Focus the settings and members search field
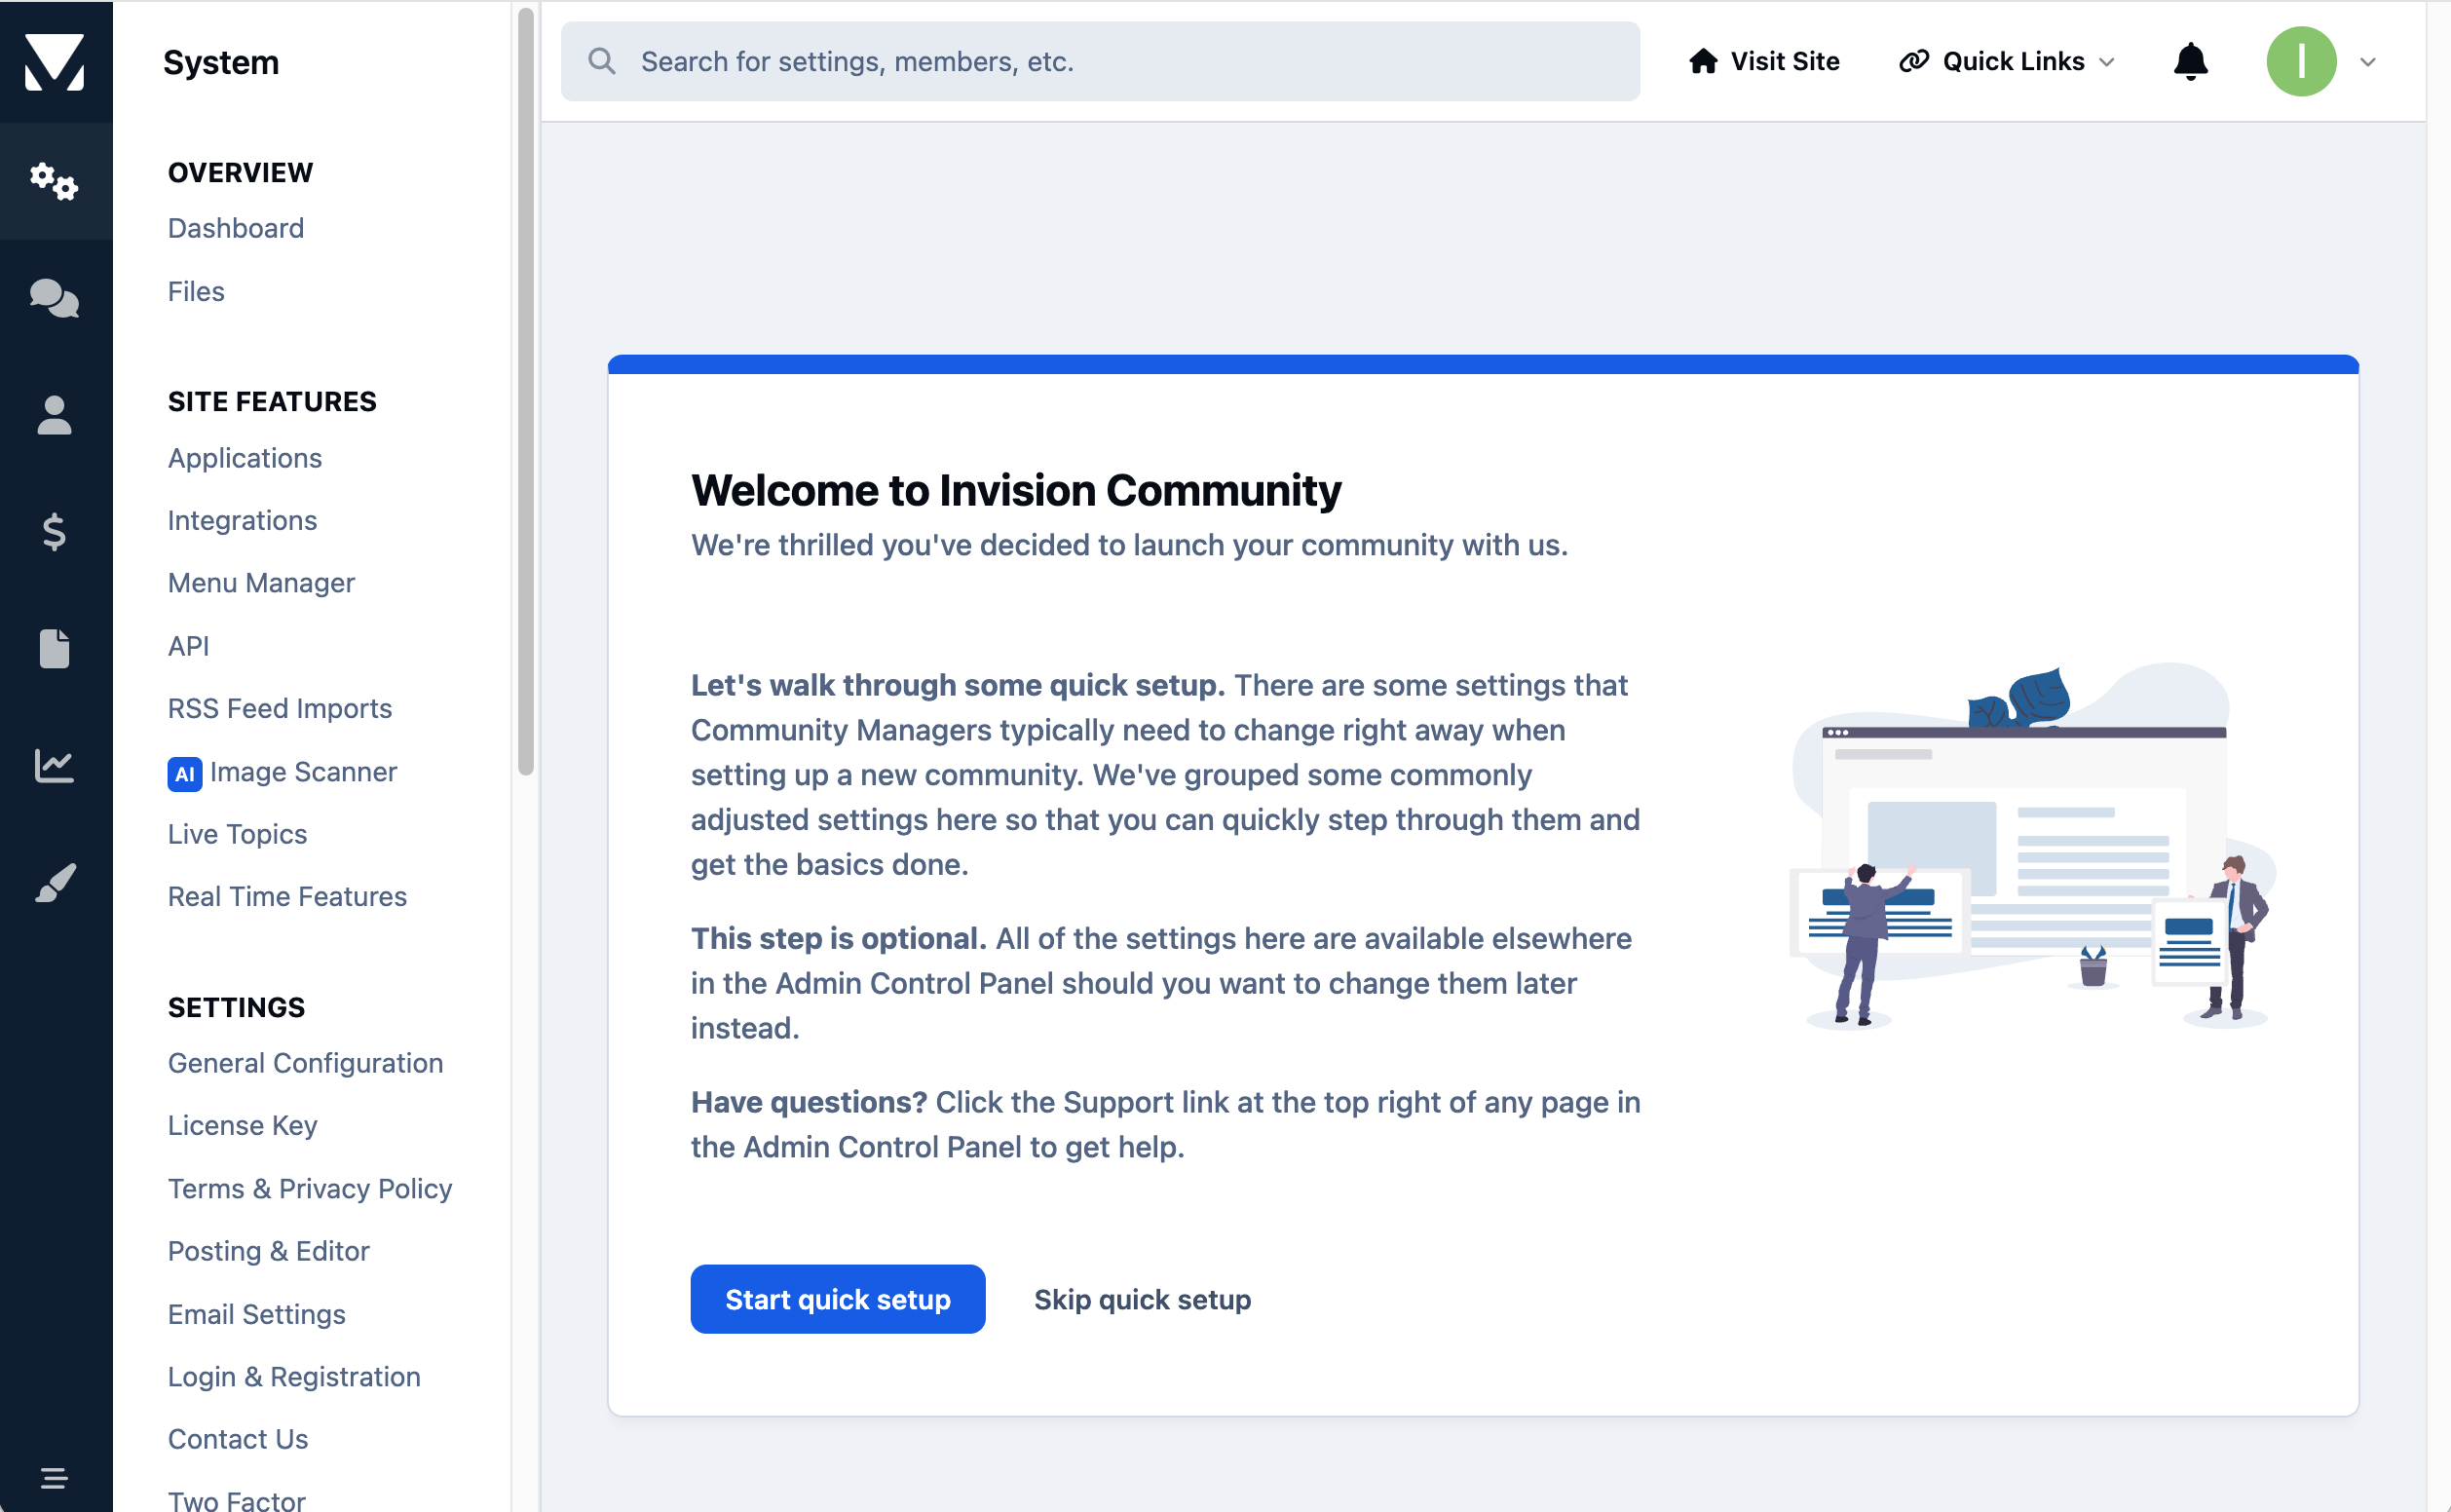The height and width of the screenshot is (1512, 2451). (x=1100, y=62)
